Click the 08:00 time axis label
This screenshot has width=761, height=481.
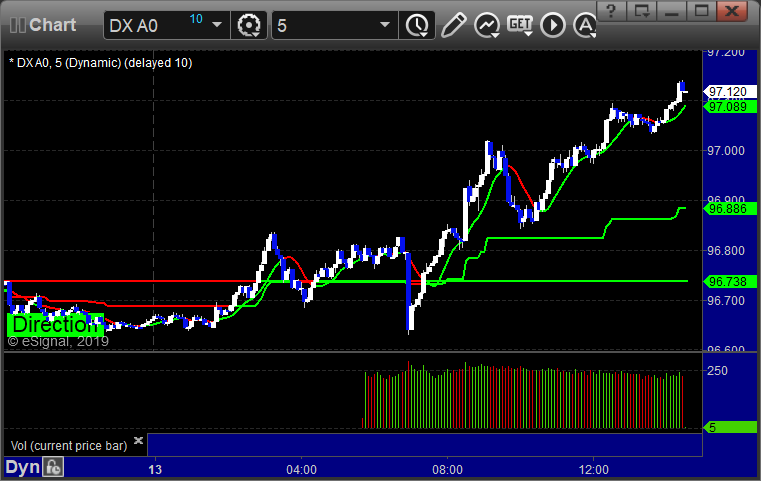pos(447,470)
